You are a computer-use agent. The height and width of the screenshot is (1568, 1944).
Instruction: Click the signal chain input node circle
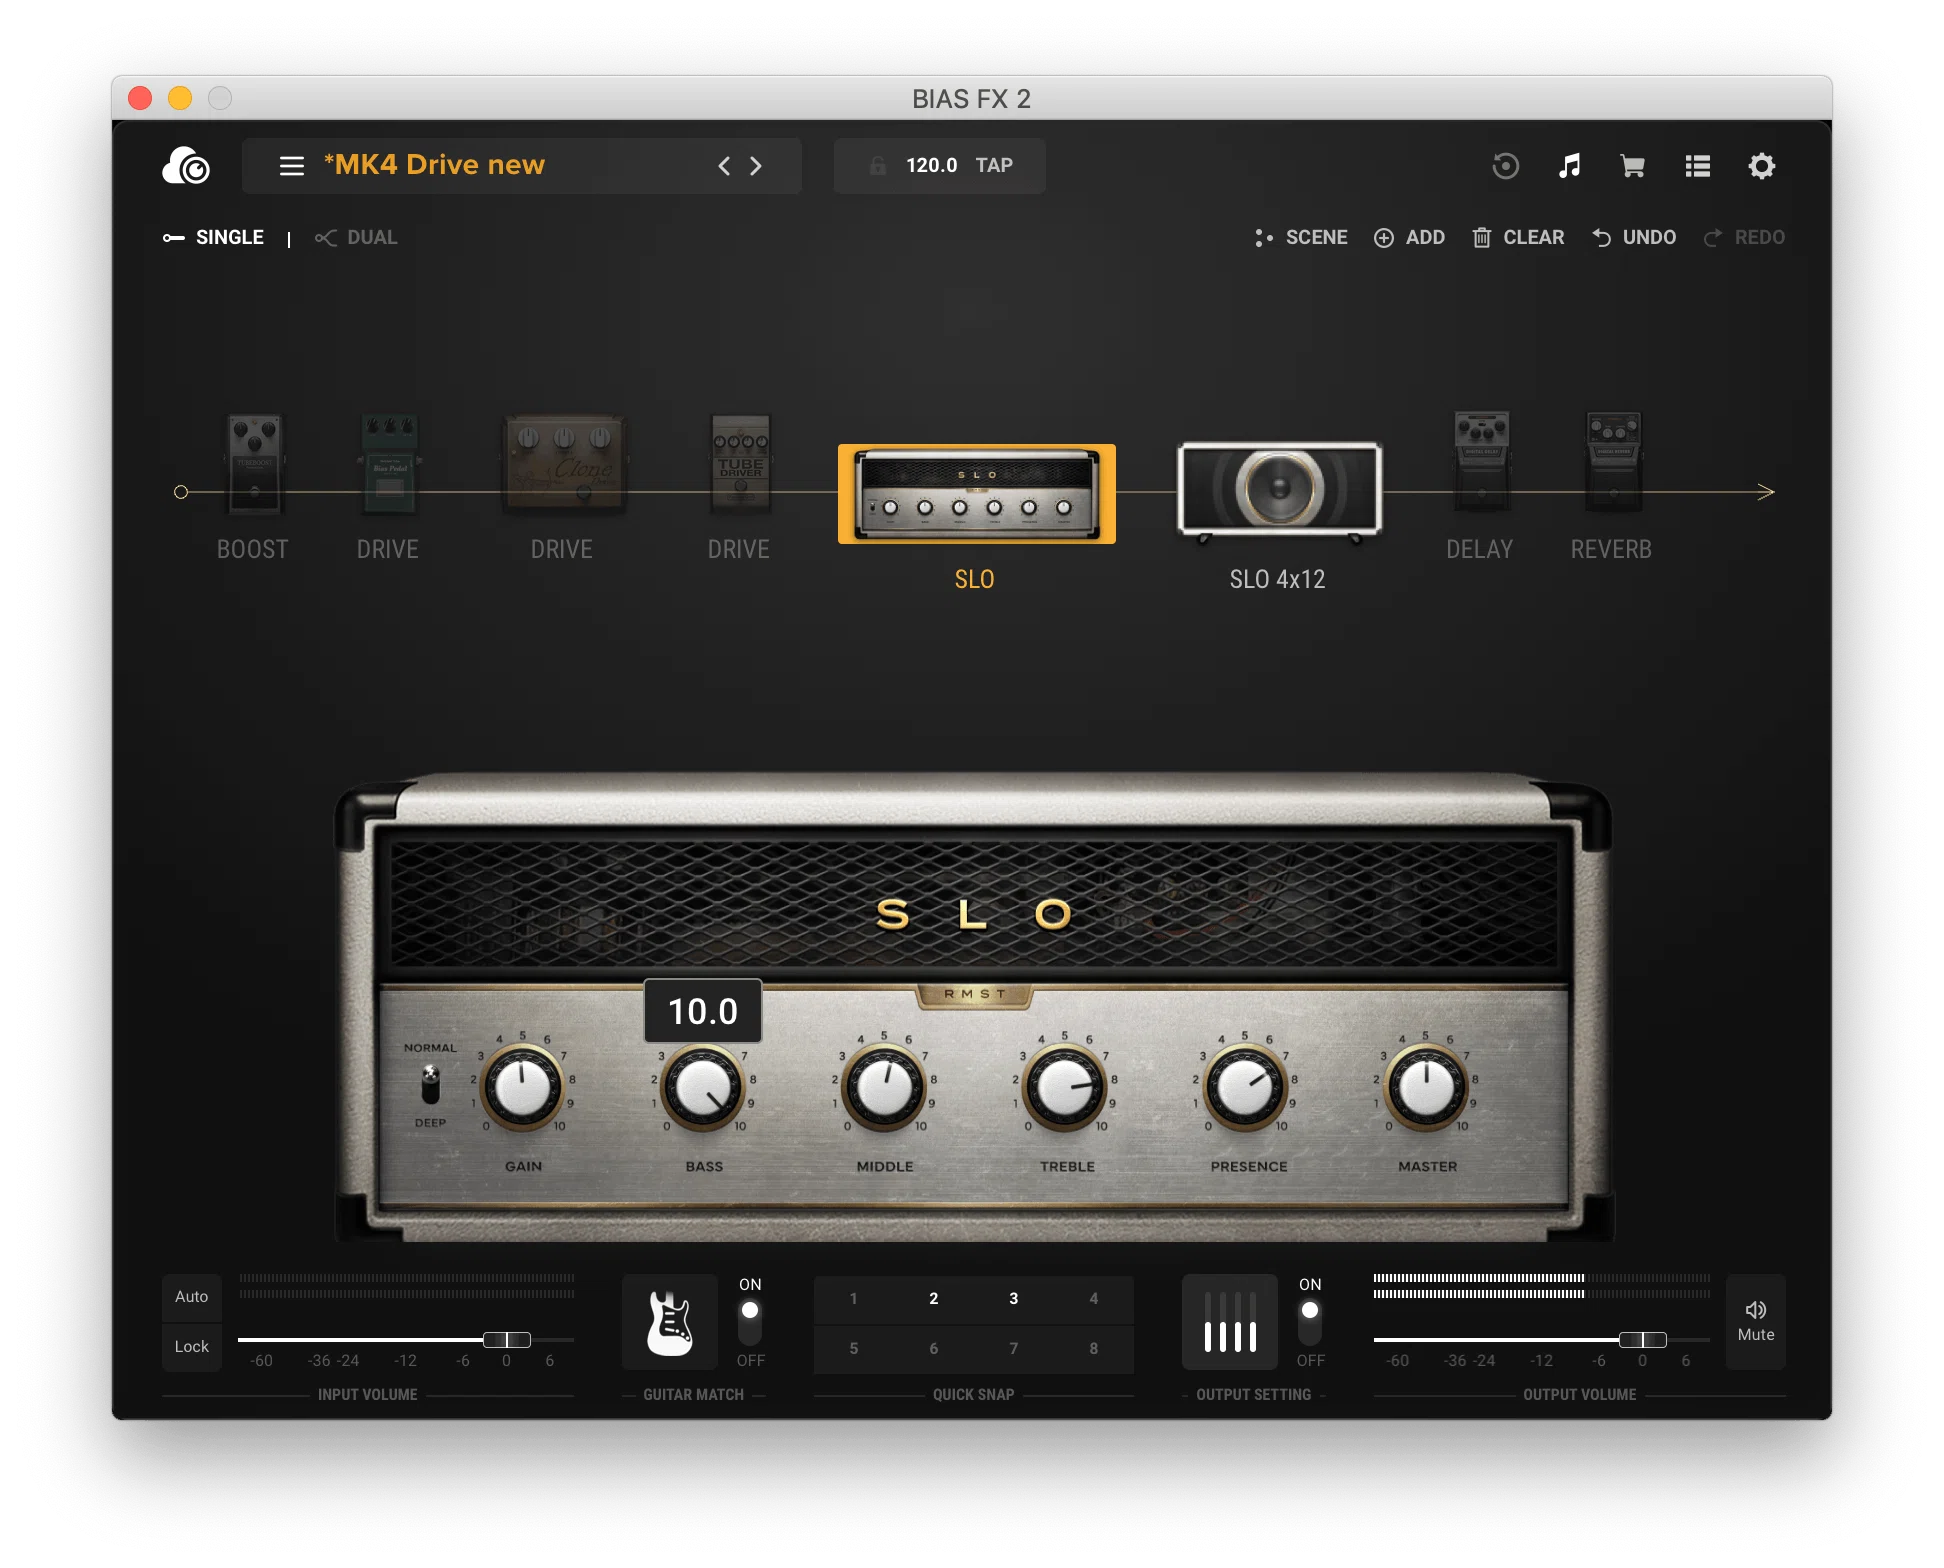(181, 492)
